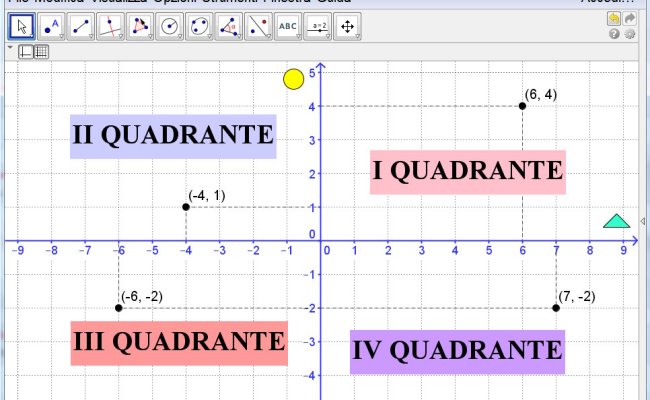Select the "III QUADRANTE" text box

(179, 343)
